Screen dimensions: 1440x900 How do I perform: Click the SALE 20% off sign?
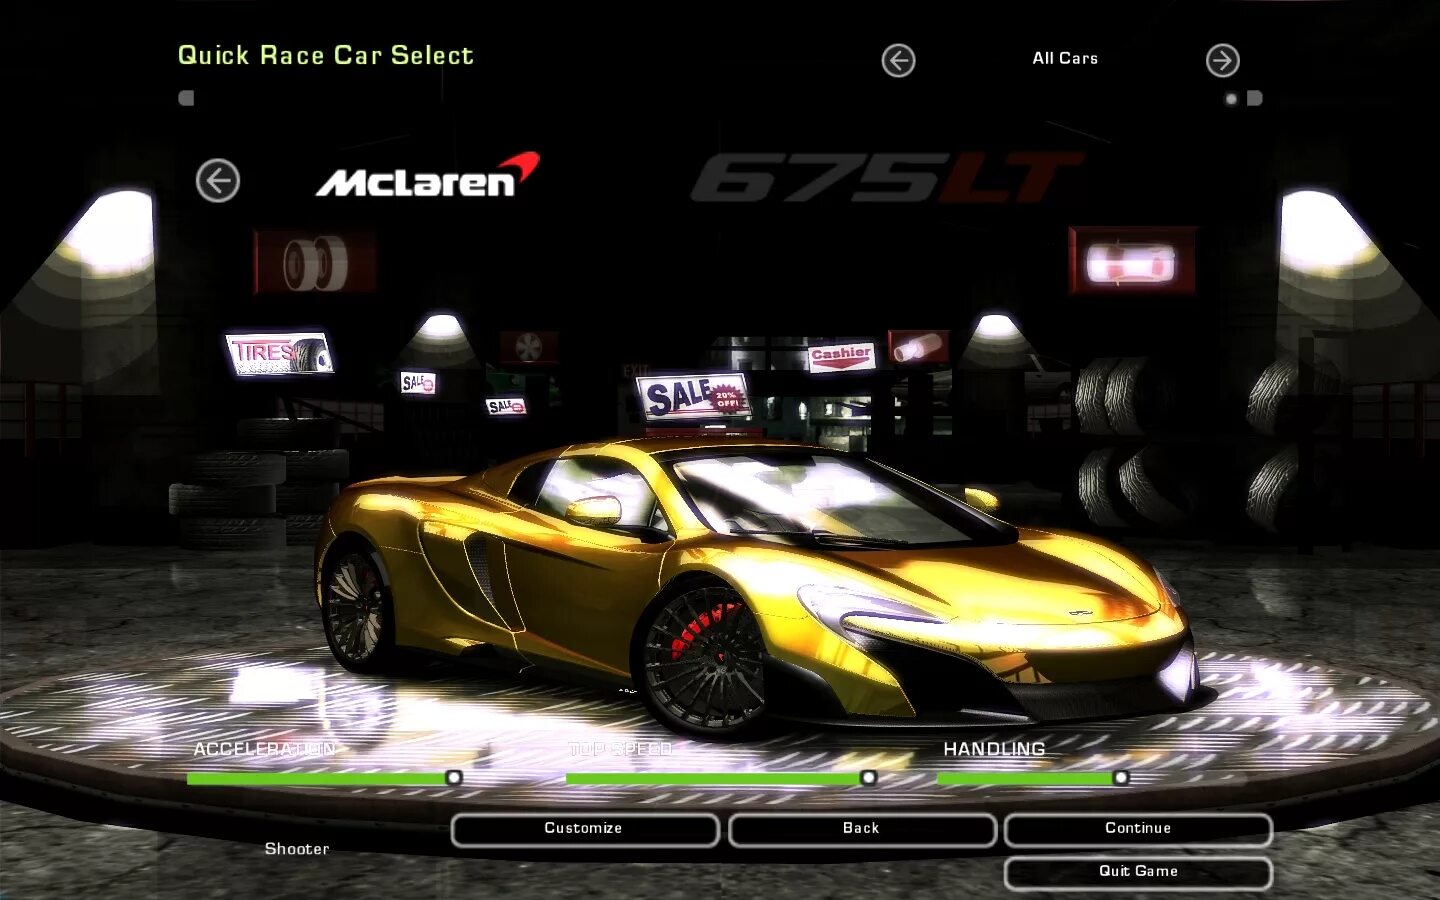click(x=692, y=397)
